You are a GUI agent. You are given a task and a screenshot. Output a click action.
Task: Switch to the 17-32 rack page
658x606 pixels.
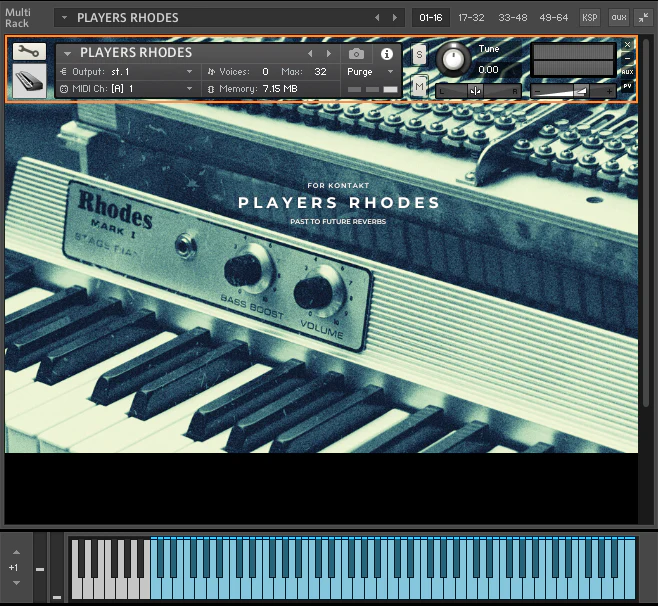[x=471, y=18]
